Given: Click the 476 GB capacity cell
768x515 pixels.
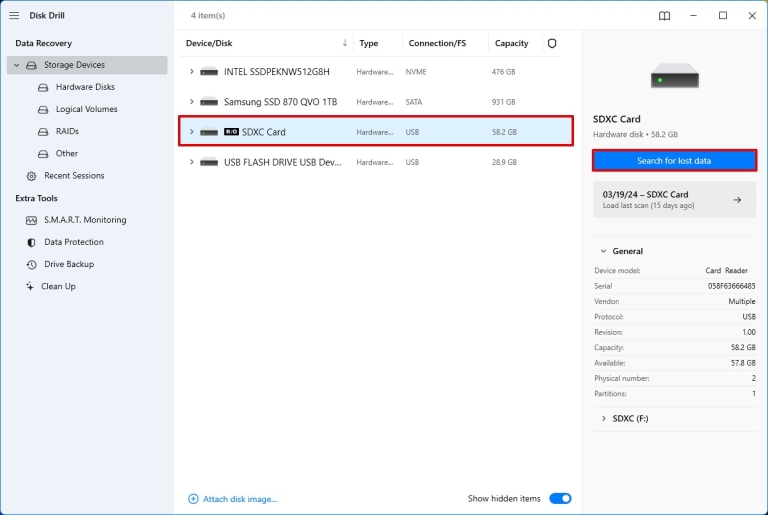Looking at the screenshot, I should [504, 72].
